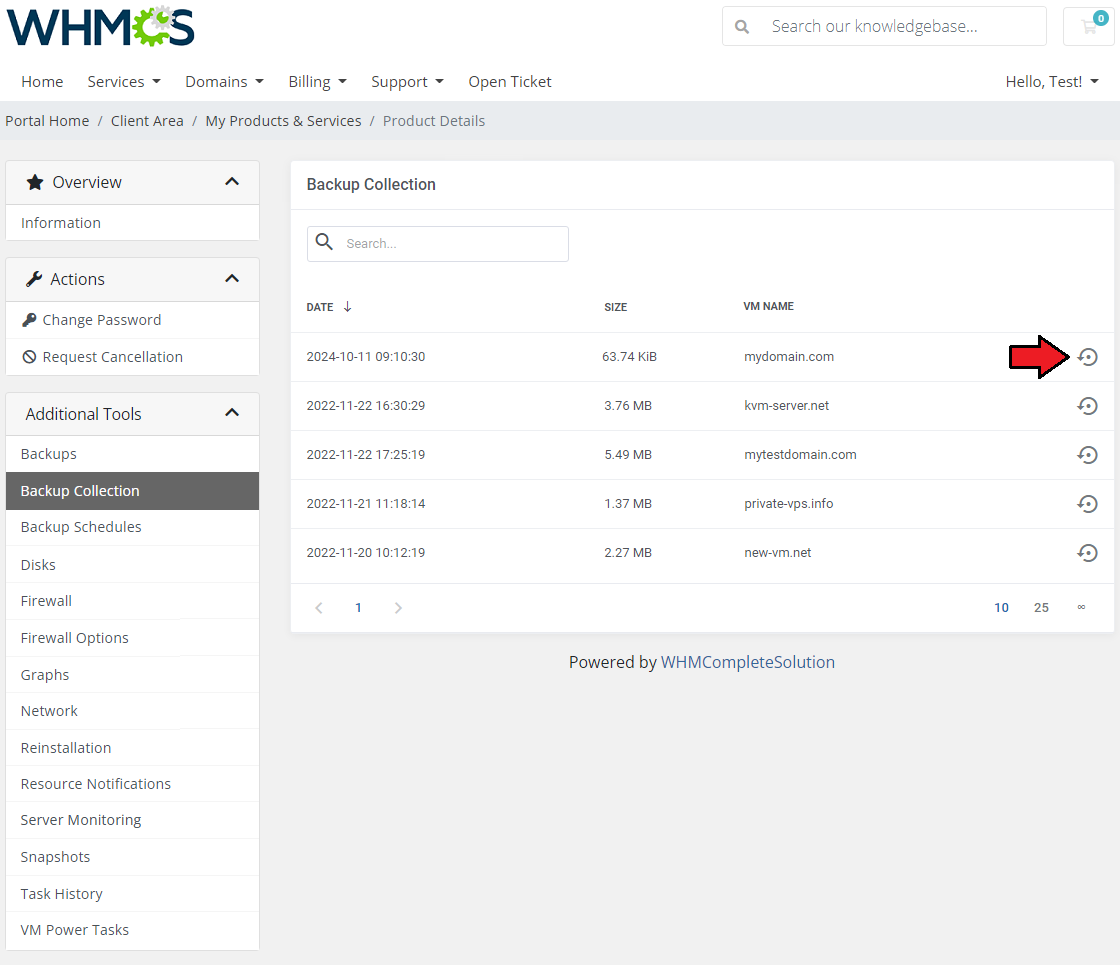
Task: Open Snapshots sidebar item
Action: [132, 857]
